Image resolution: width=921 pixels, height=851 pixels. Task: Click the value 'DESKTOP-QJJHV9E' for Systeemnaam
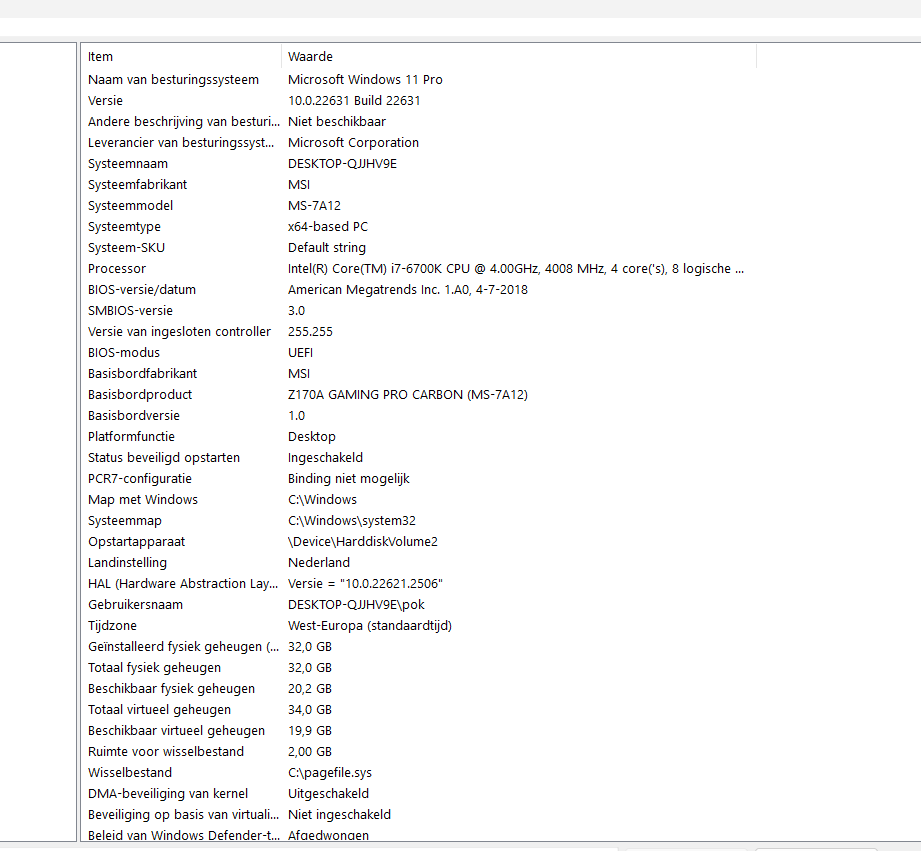[x=342, y=164]
